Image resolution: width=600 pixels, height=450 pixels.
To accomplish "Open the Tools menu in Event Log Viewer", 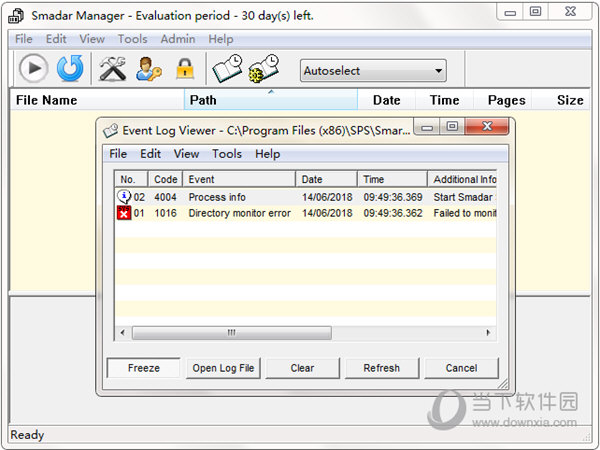I will (x=226, y=154).
